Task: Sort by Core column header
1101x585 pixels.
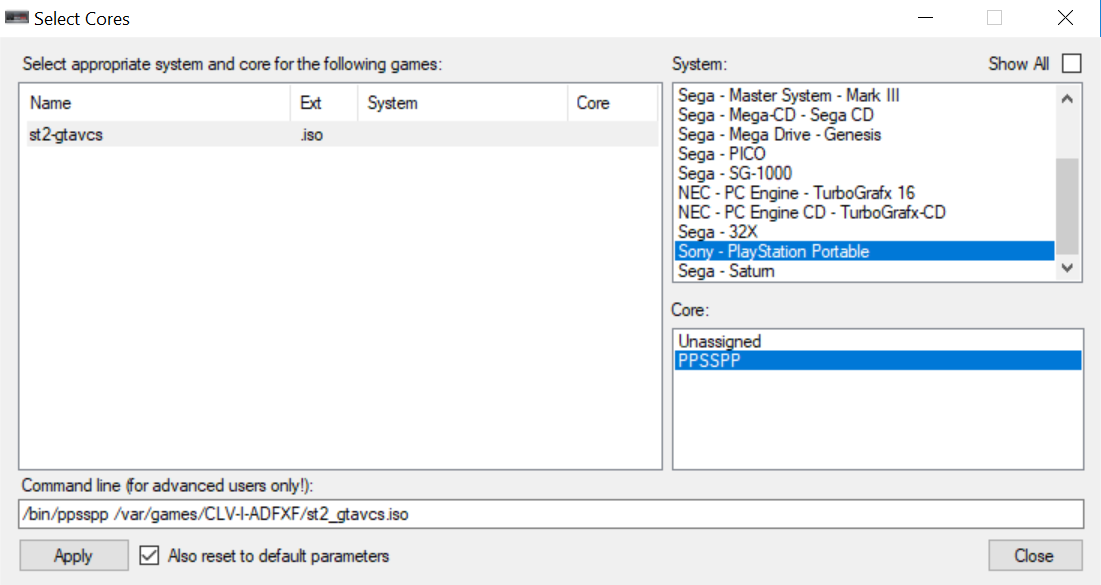Action: tap(613, 103)
